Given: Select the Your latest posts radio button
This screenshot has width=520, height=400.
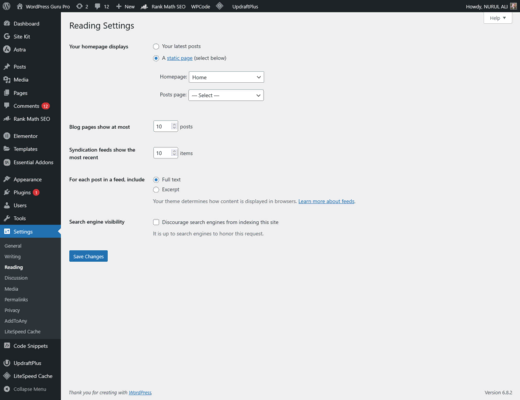Looking at the screenshot, I should (156, 46).
